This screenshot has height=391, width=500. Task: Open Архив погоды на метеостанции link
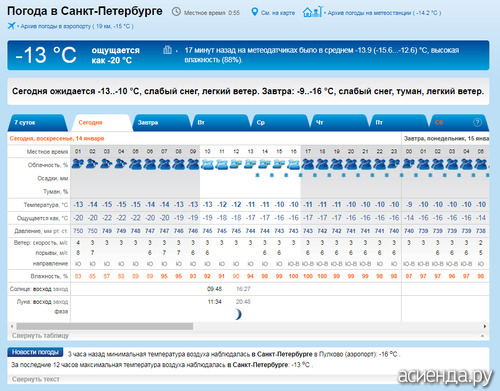click(384, 13)
